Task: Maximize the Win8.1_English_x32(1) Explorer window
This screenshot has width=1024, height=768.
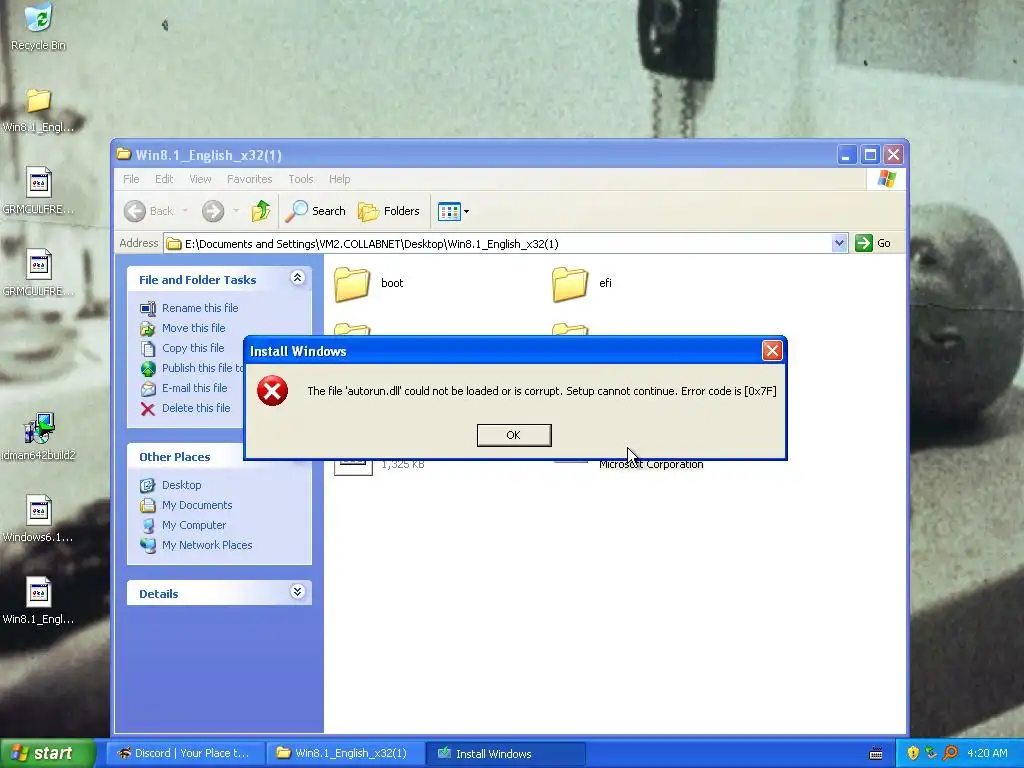Action: (870, 155)
